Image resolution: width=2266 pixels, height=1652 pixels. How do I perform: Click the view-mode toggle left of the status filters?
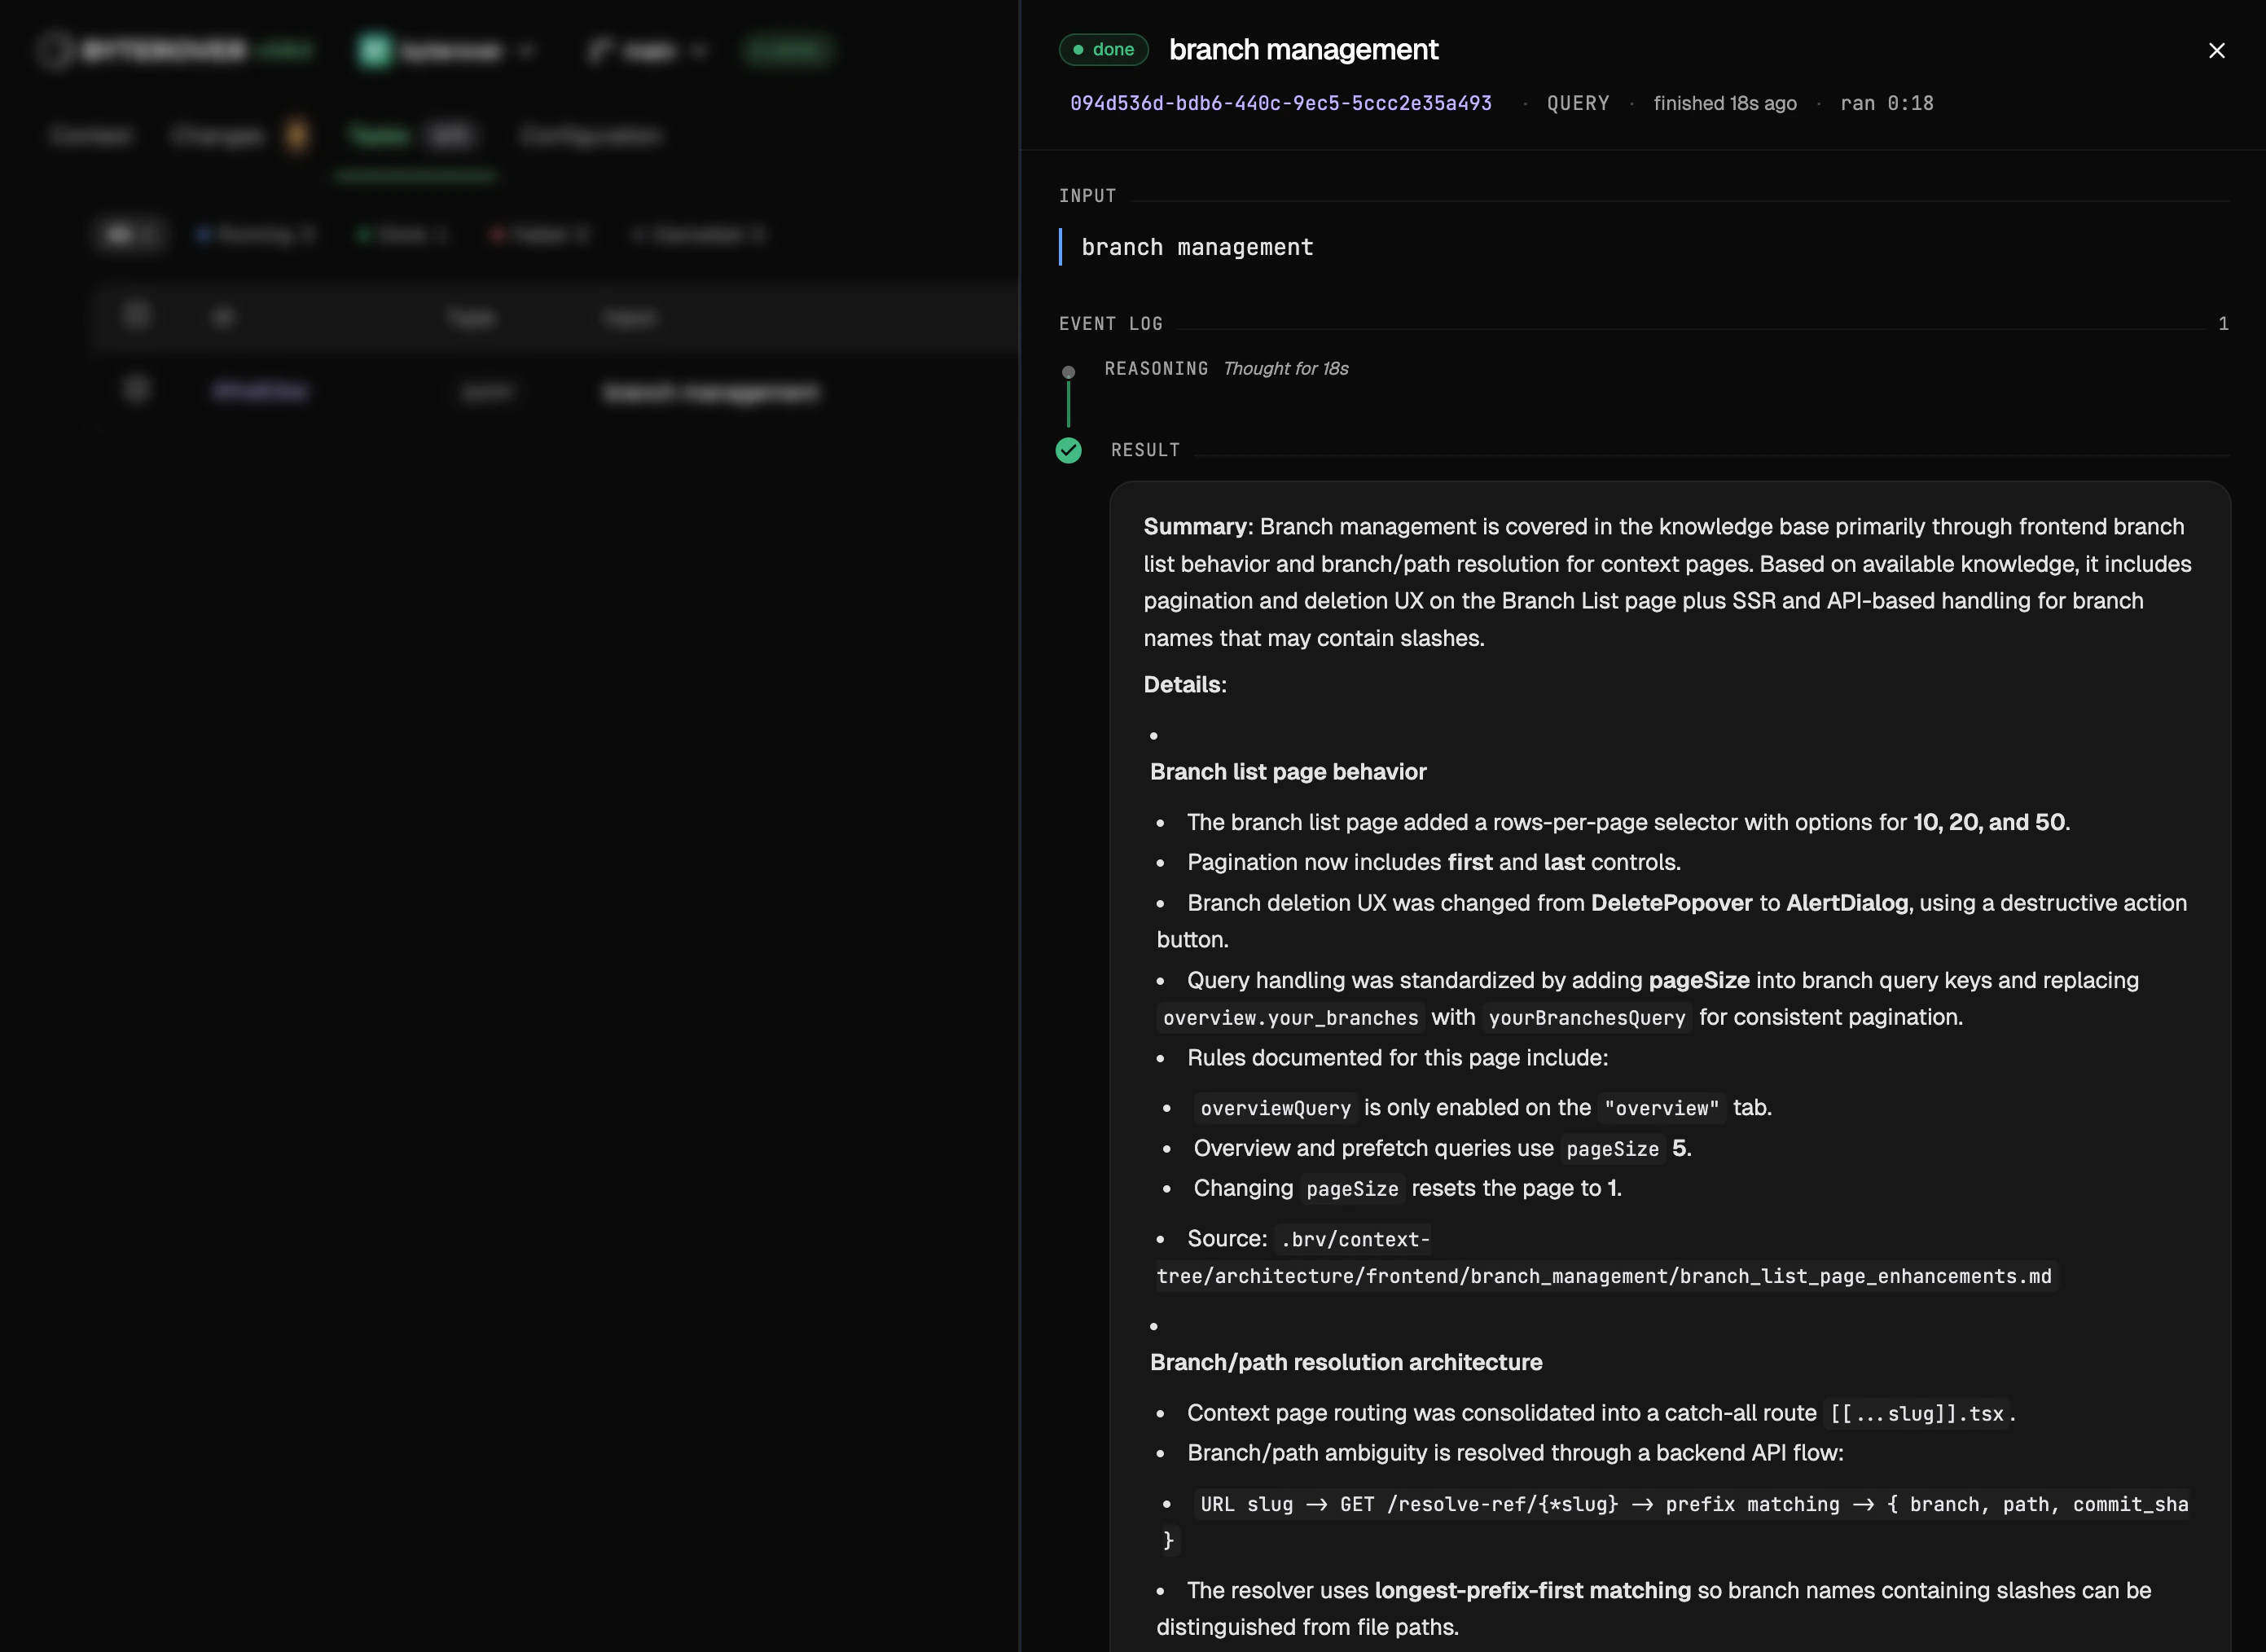tap(131, 234)
